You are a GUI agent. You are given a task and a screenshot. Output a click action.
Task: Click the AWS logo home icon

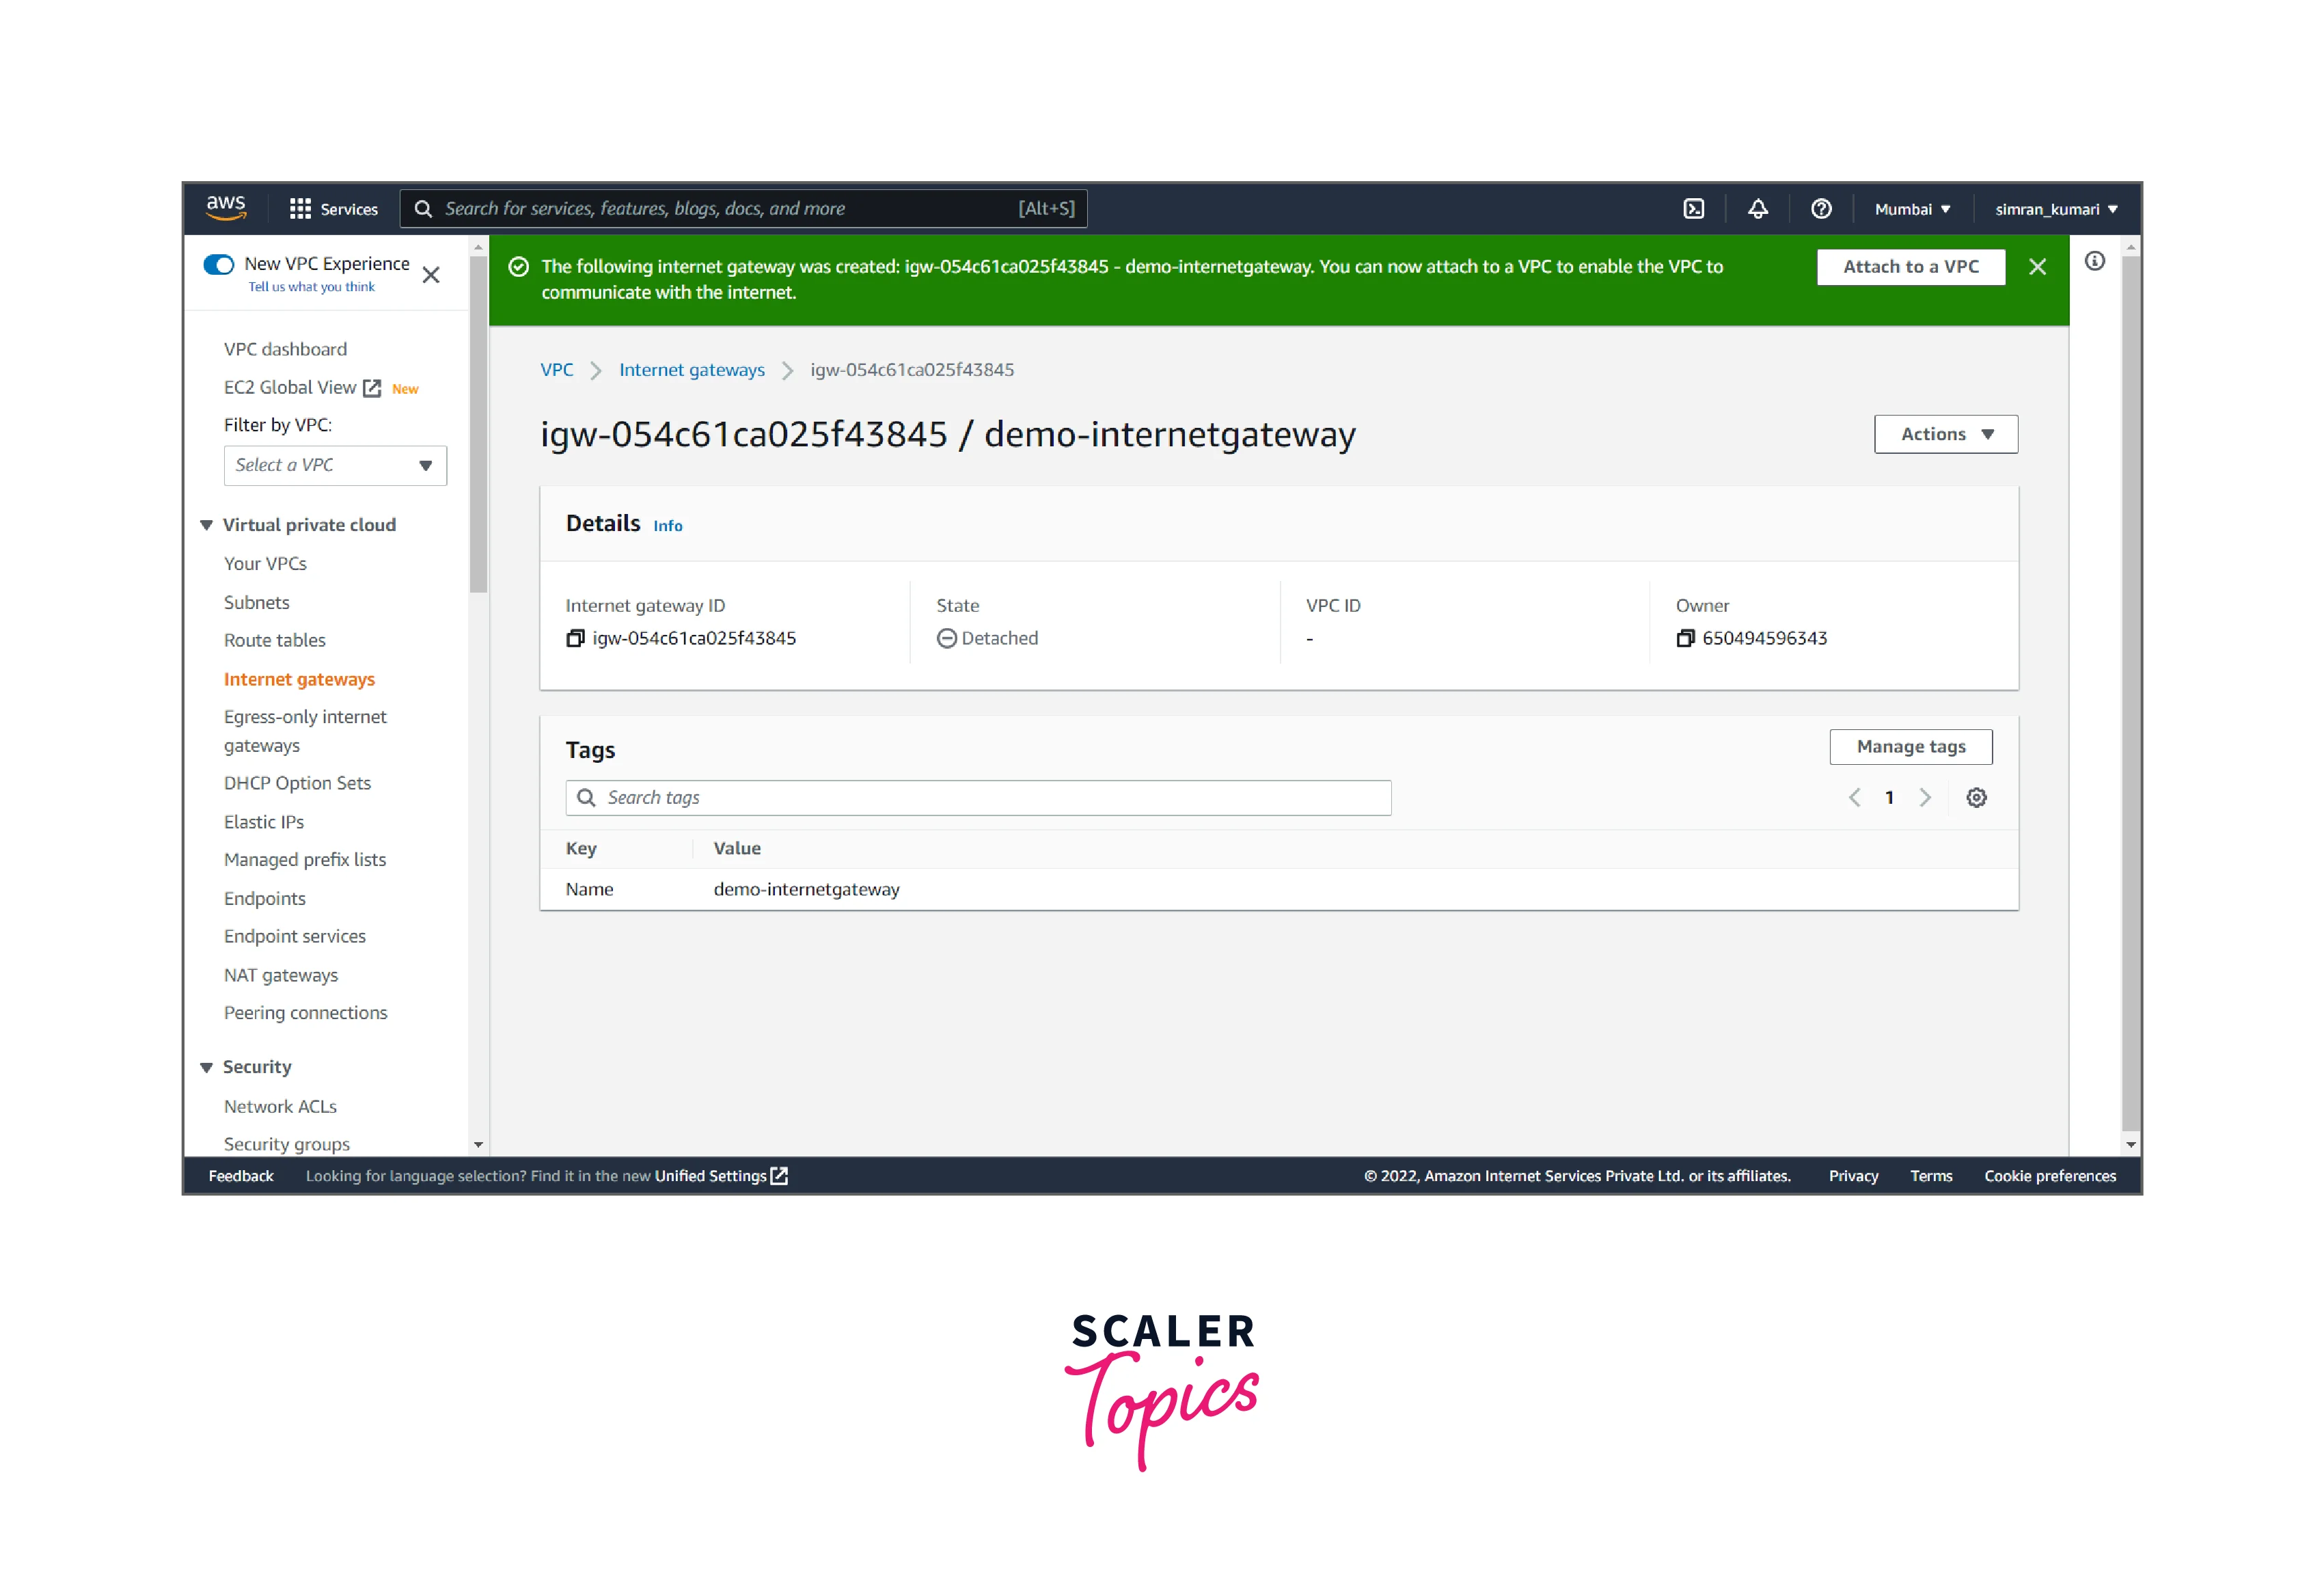click(x=226, y=208)
